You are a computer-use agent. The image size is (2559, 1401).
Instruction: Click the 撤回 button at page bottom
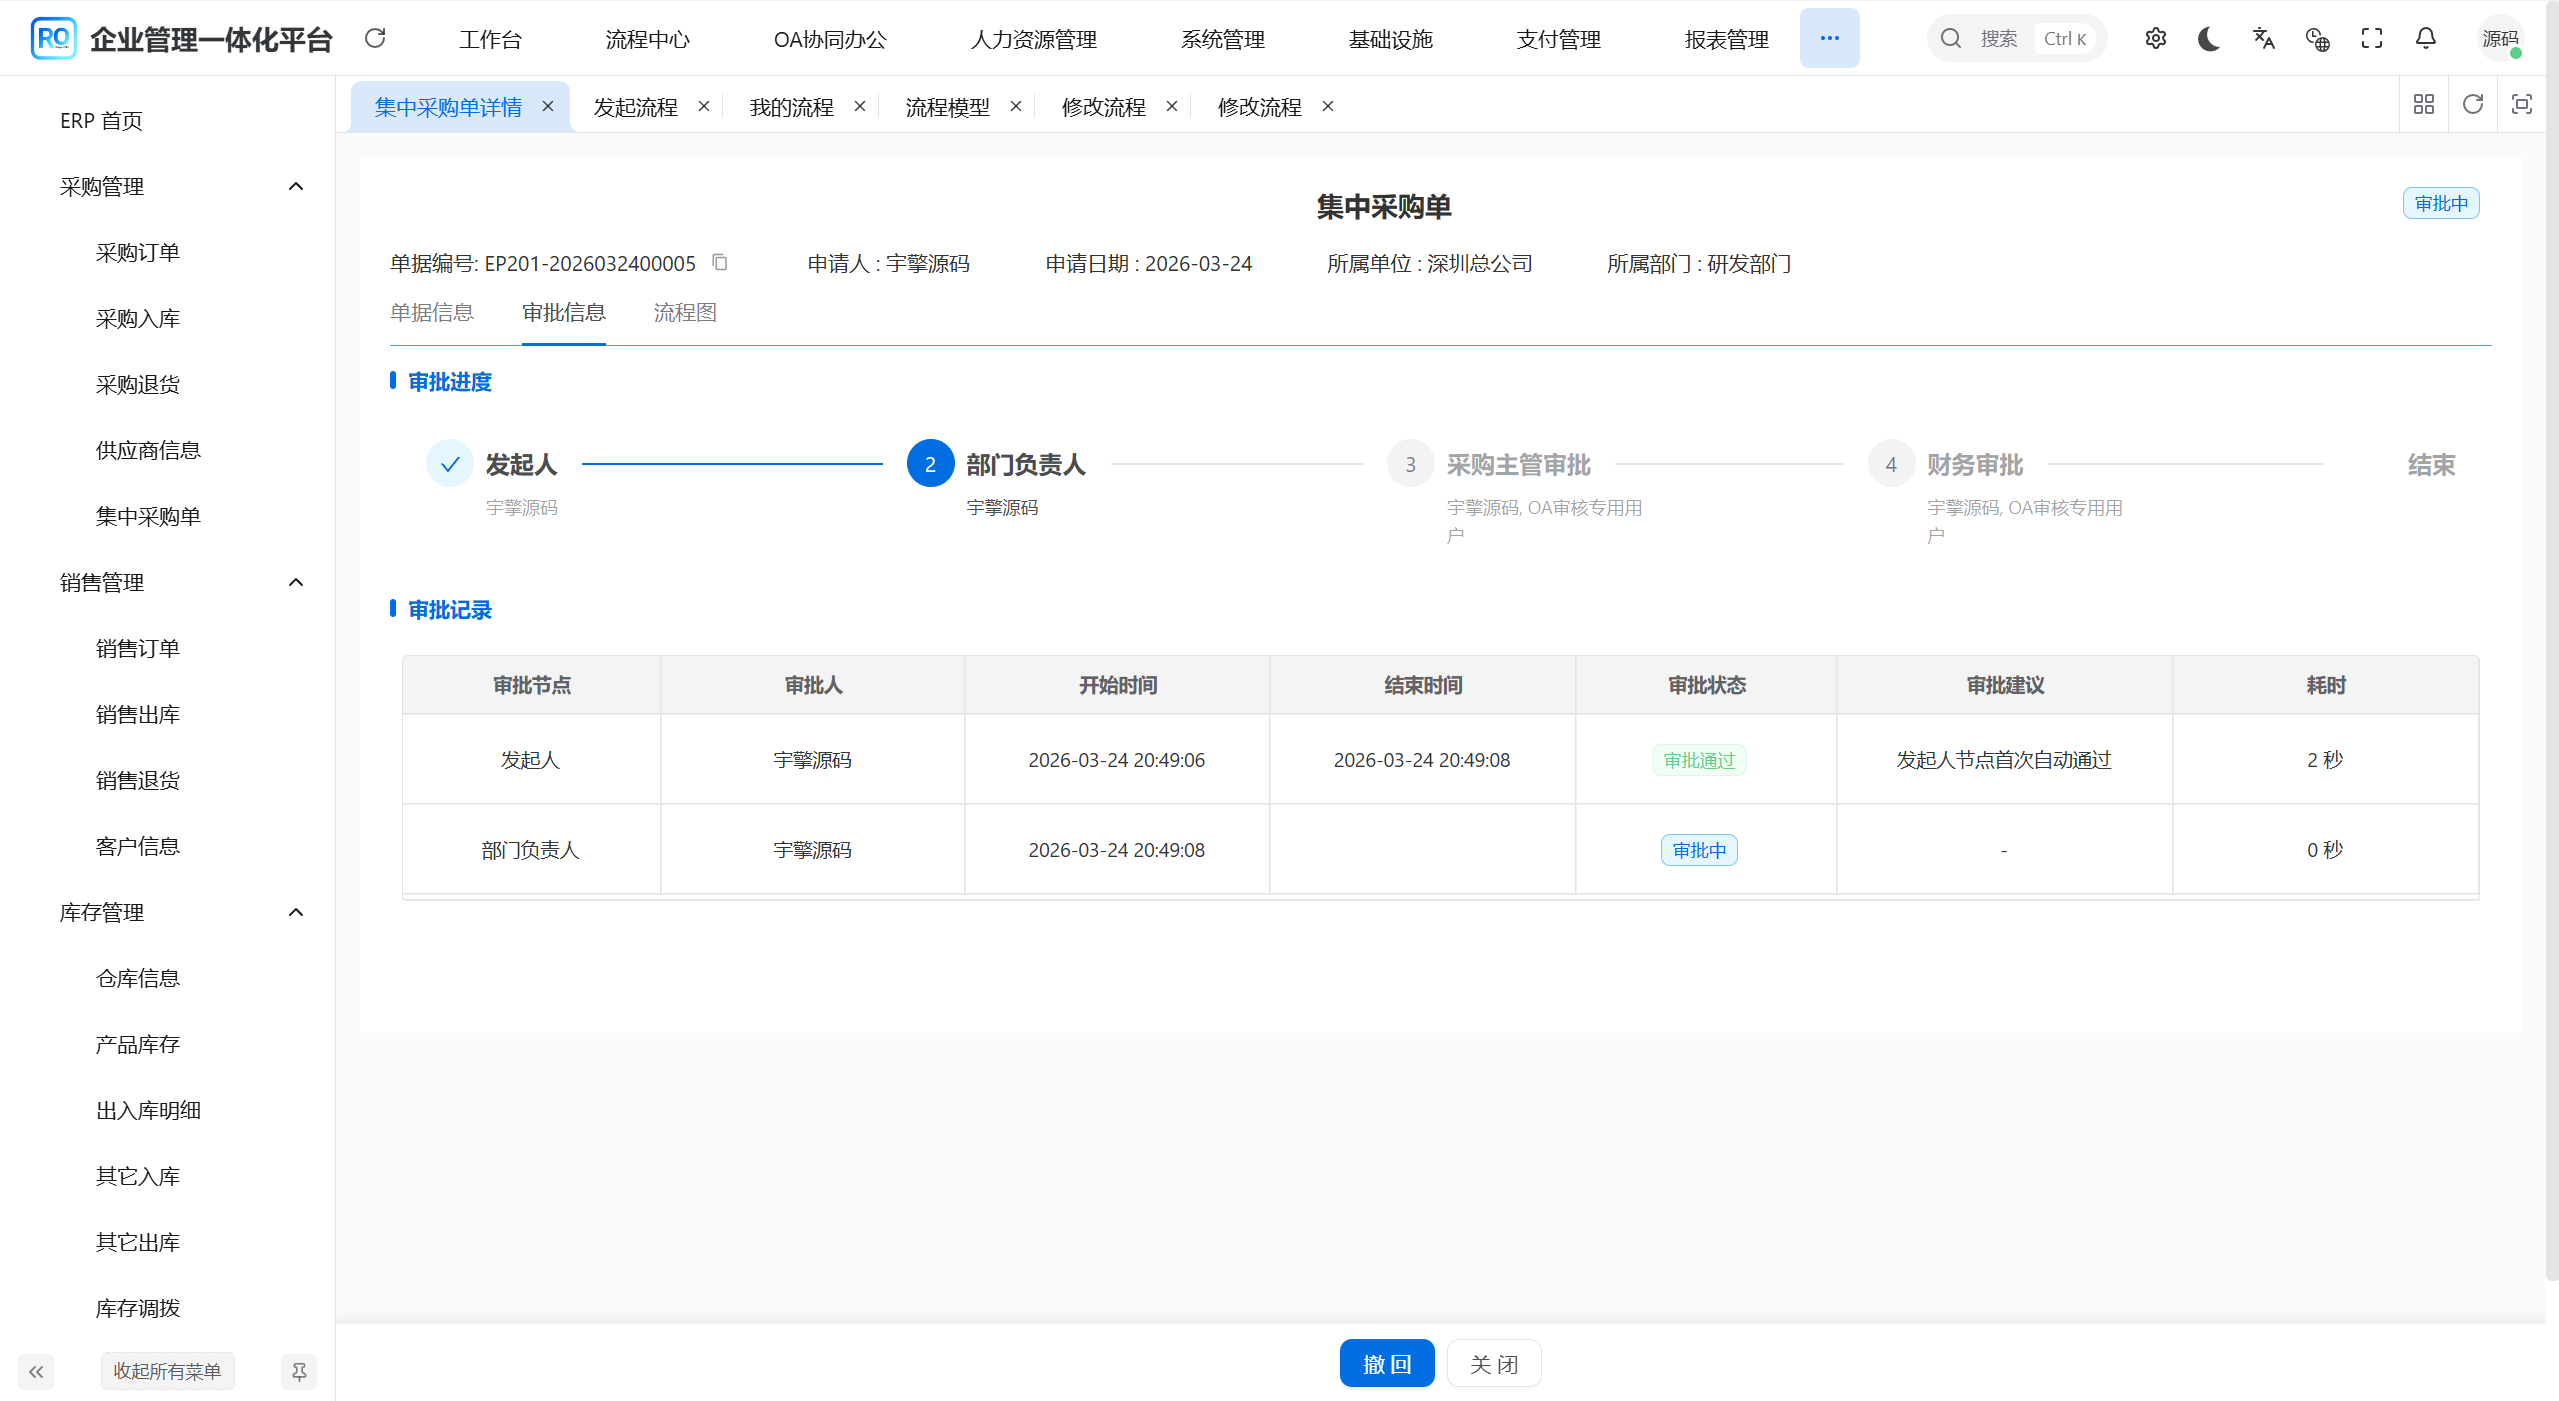click(1386, 1363)
